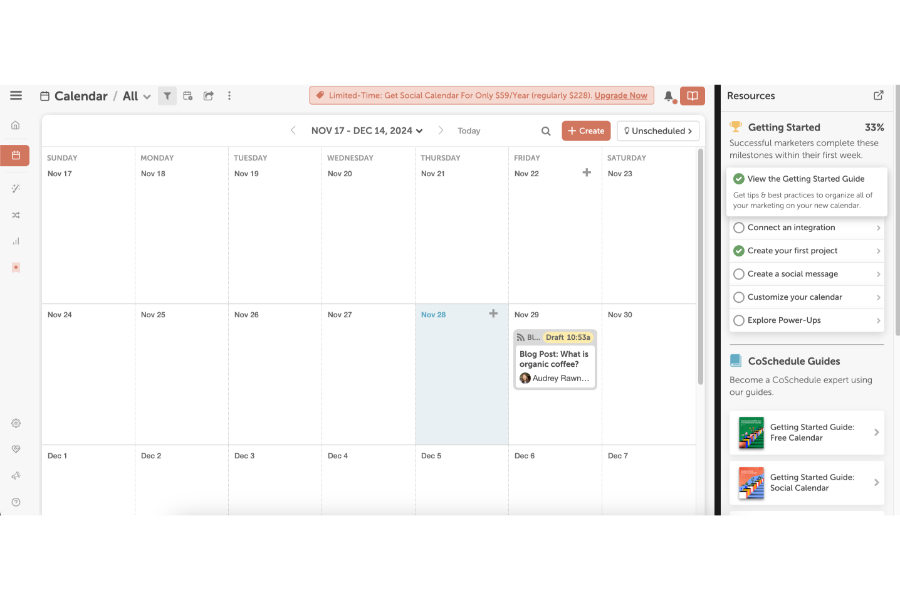Click Audrey's avatar on the blog post card
Image resolution: width=900 pixels, height=600 pixels.
[x=525, y=378]
